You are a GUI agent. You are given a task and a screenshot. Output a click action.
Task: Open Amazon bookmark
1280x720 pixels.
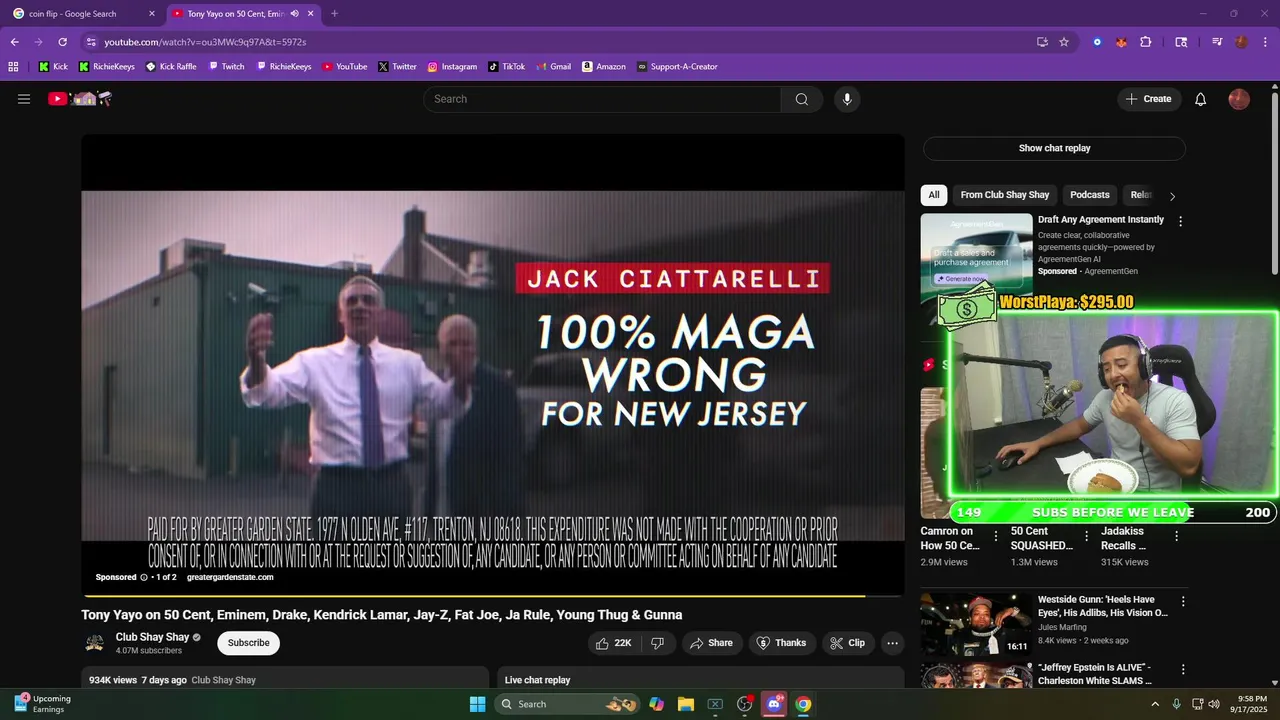(x=603, y=67)
